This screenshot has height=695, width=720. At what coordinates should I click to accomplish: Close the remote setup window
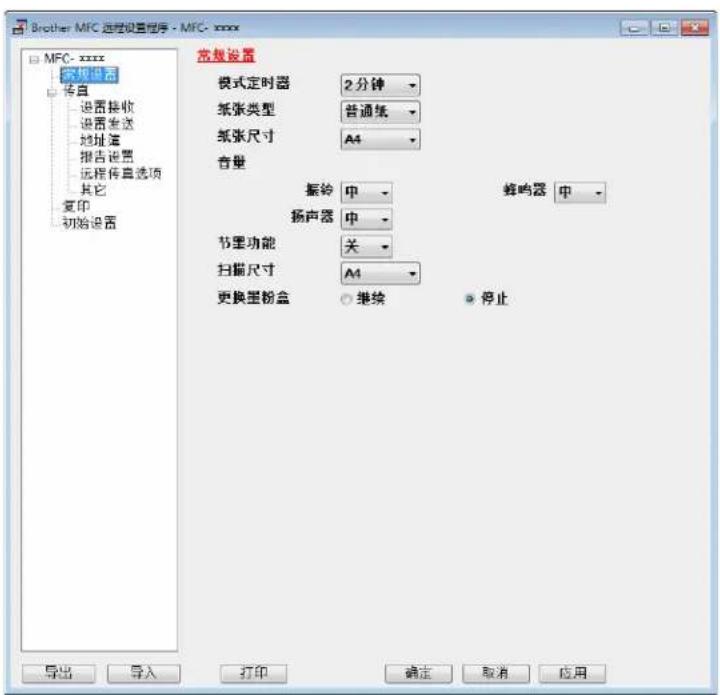tap(695, 28)
